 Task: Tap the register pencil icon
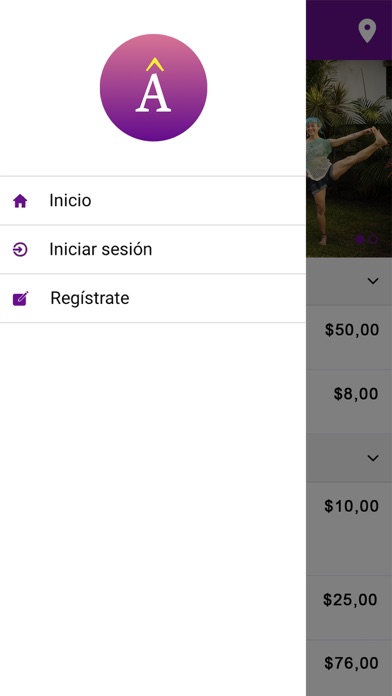[20, 299]
